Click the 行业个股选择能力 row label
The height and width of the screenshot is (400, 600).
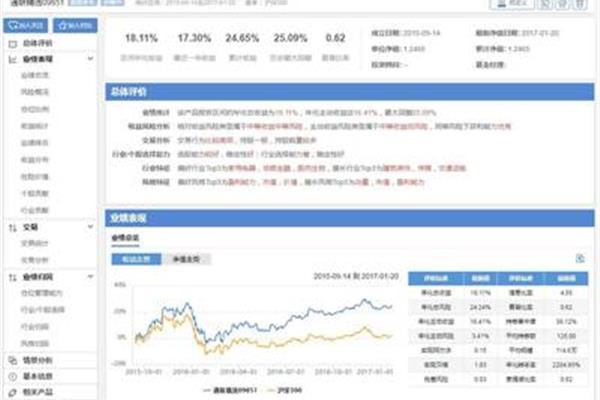(x=141, y=154)
